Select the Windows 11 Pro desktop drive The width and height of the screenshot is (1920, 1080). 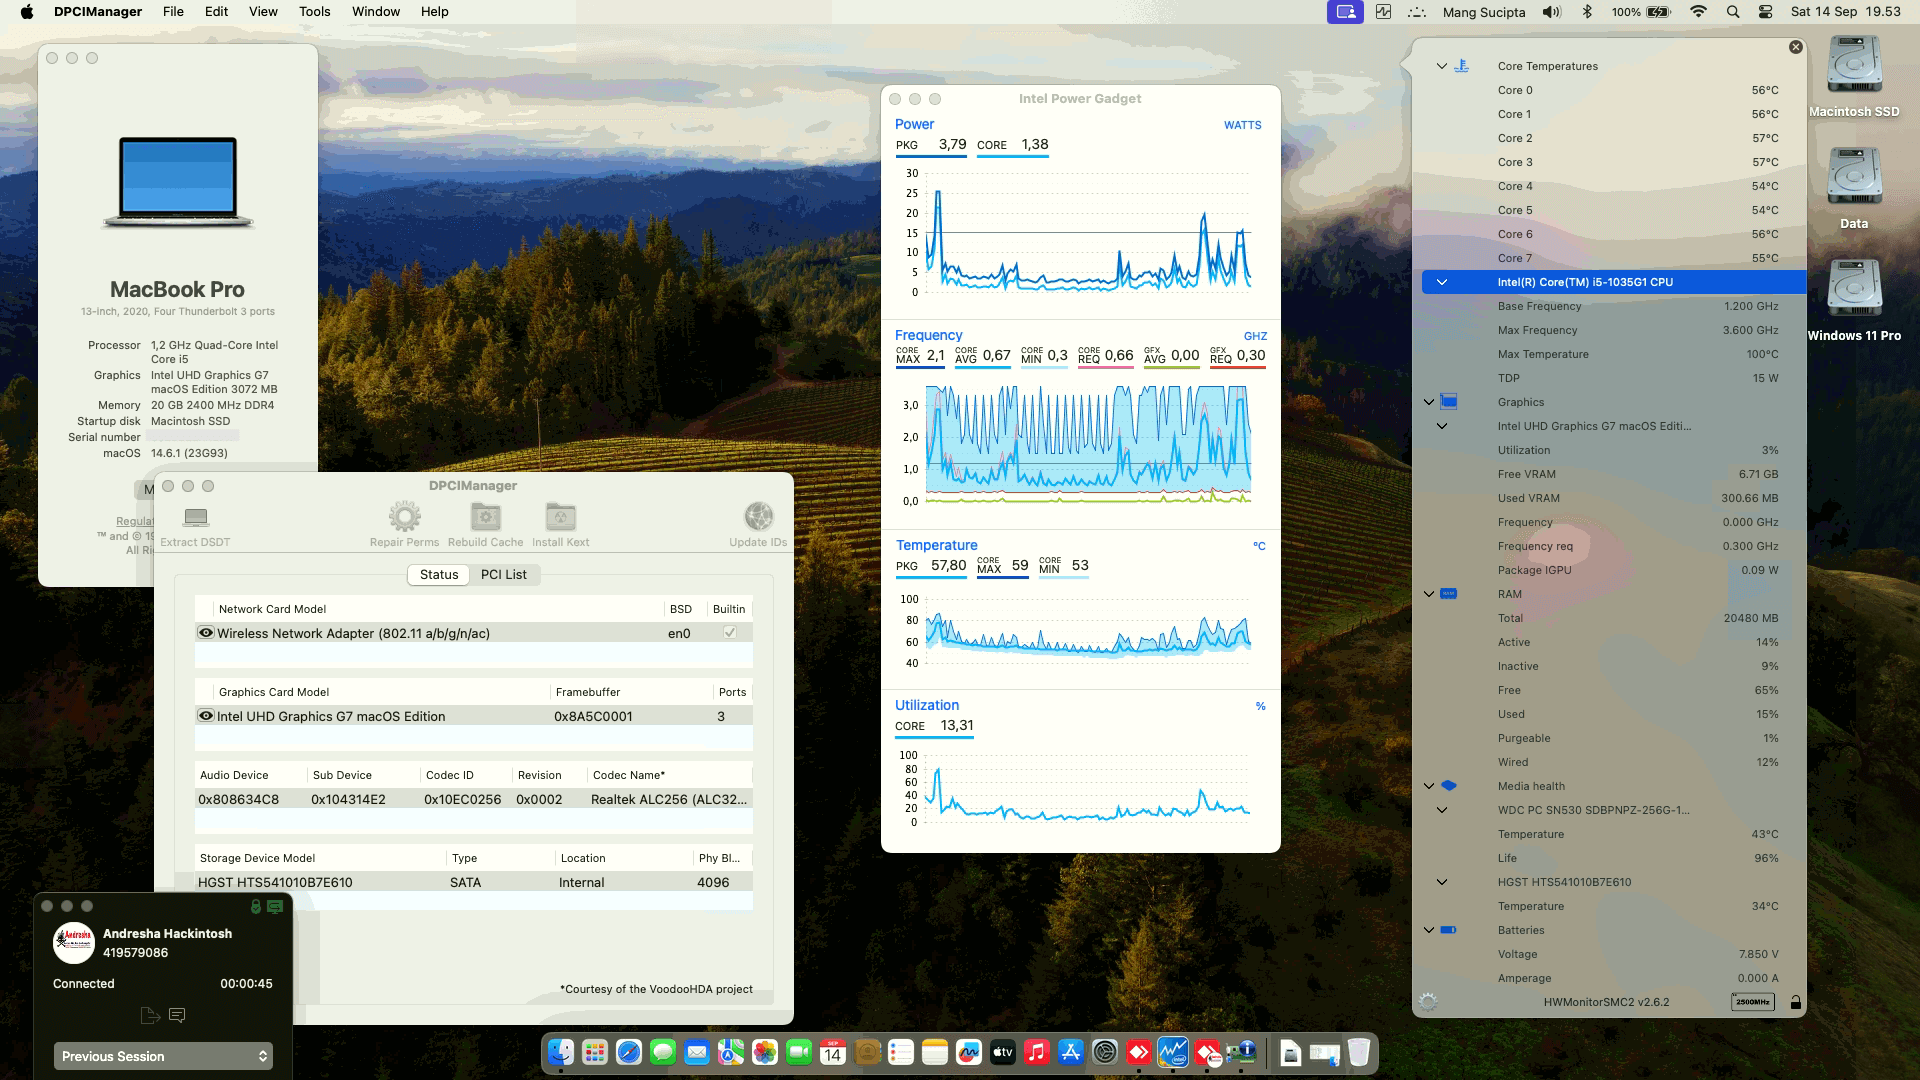1854,301
